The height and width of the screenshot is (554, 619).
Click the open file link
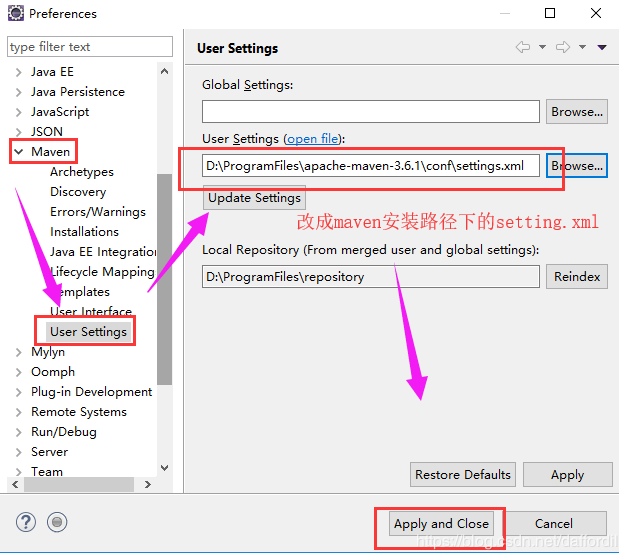(x=313, y=139)
